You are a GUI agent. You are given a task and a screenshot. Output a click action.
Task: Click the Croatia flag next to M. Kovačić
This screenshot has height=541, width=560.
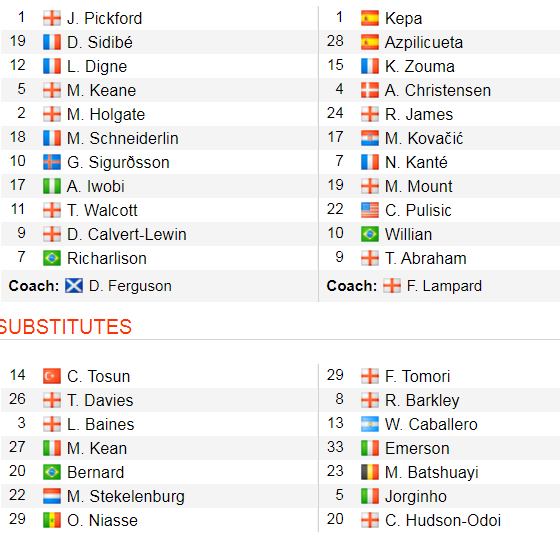[370, 138]
